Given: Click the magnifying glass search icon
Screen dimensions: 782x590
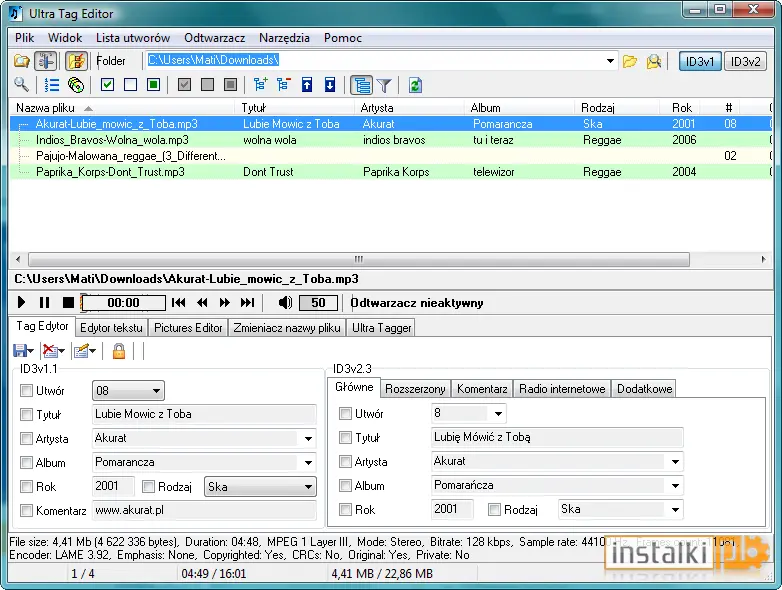Looking at the screenshot, I should [21, 85].
